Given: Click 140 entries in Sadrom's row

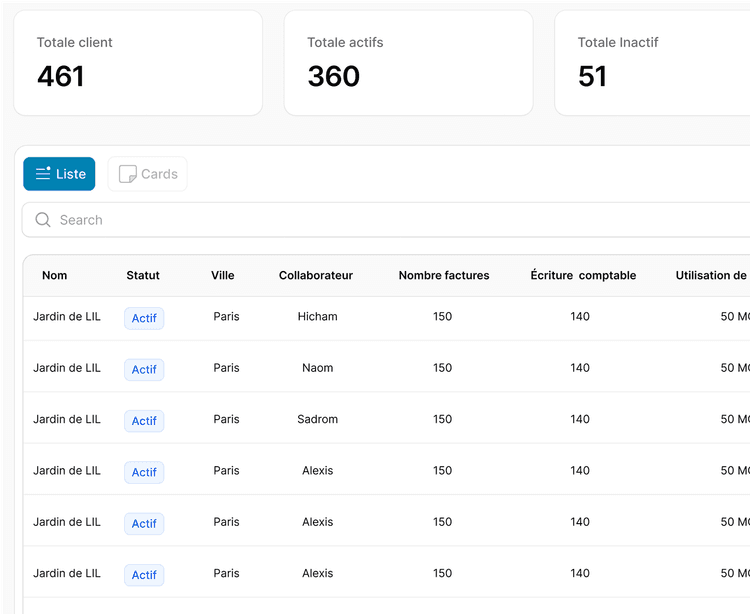Looking at the screenshot, I should click(x=580, y=419).
